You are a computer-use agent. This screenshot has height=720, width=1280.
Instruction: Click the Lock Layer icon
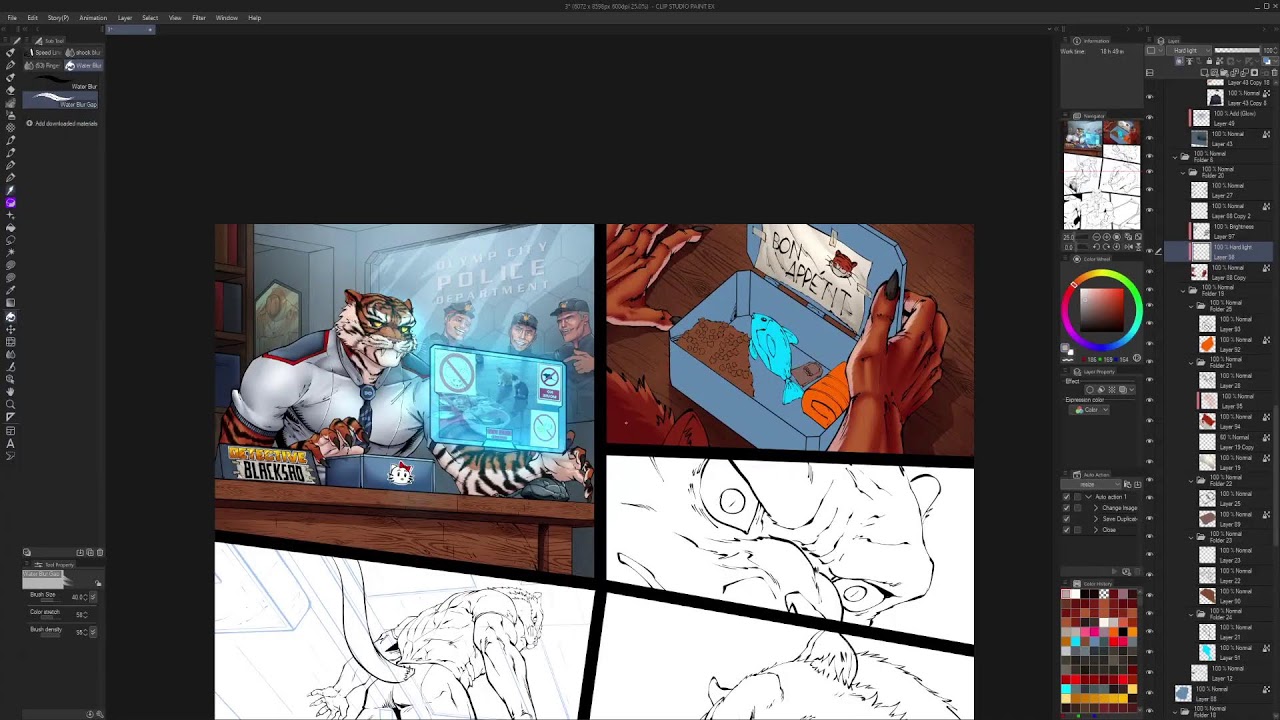pos(1208,61)
